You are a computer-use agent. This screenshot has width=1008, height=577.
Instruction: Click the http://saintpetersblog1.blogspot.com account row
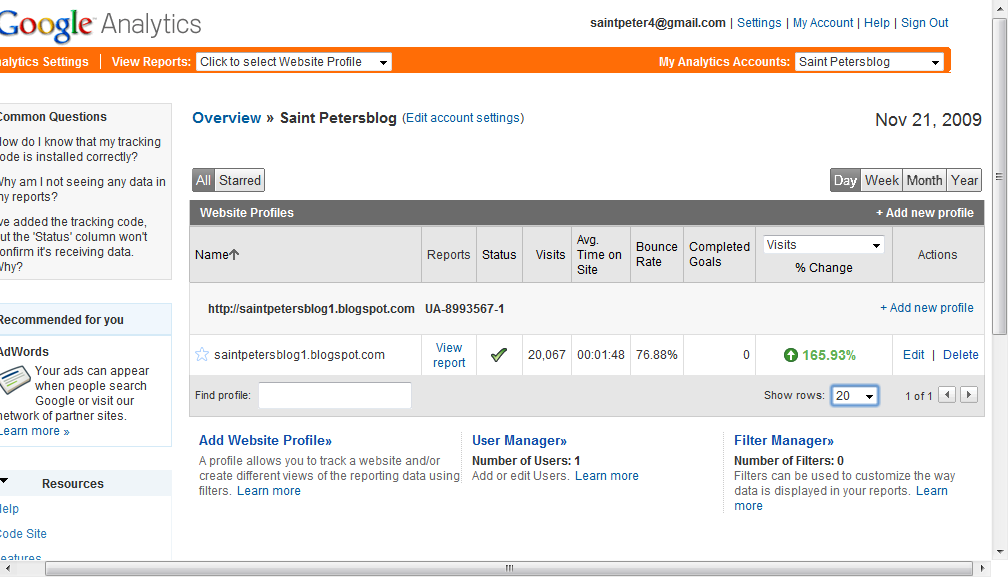(311, 308)
